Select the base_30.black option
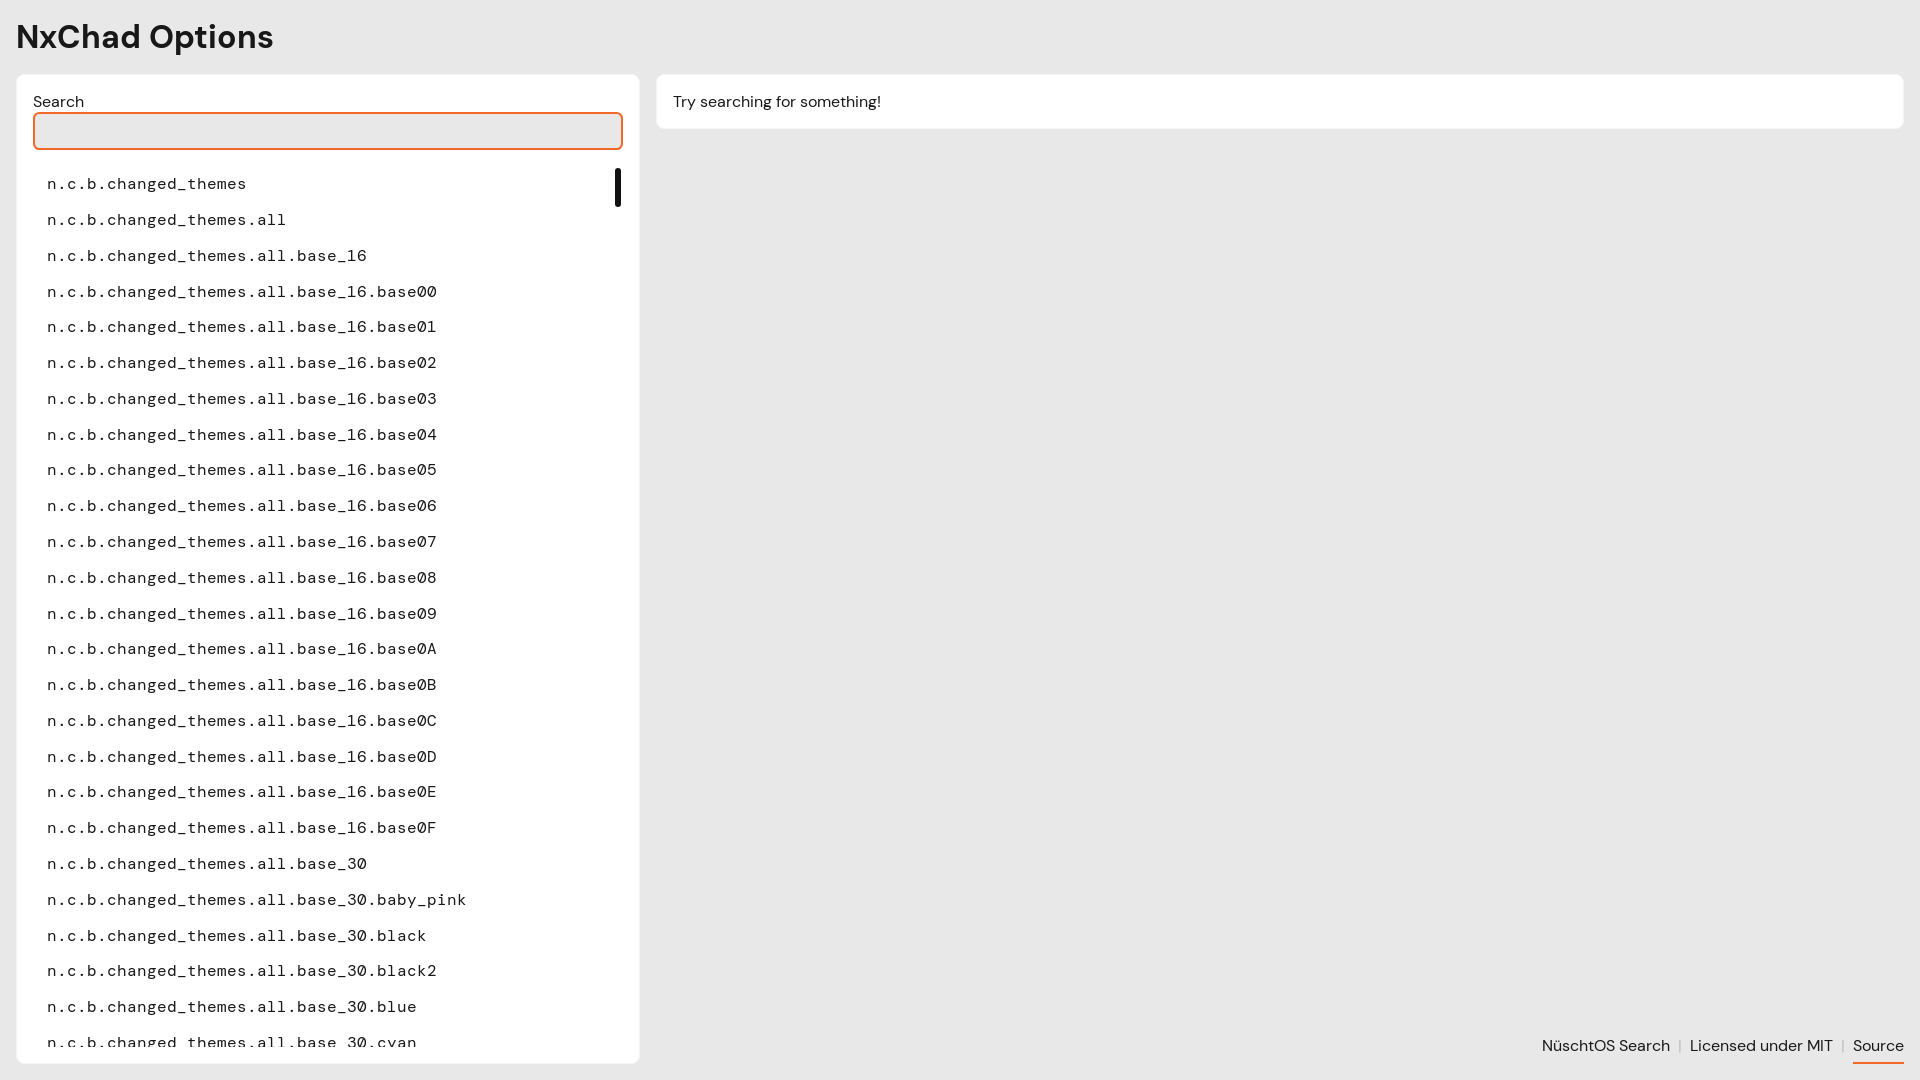The height and width of the screenshot is (1080, 1920). coord(323,936)
